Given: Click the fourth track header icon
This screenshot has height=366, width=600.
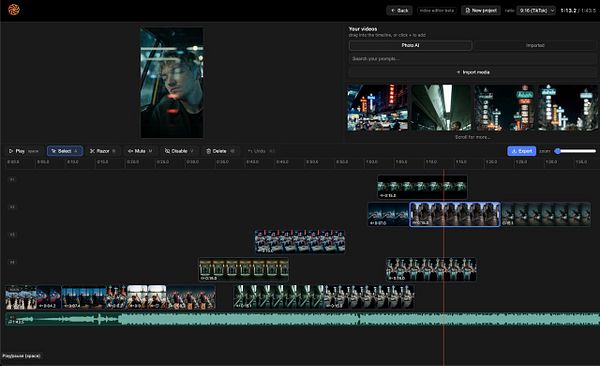Looking at the screenshot, I should point(12,262).
